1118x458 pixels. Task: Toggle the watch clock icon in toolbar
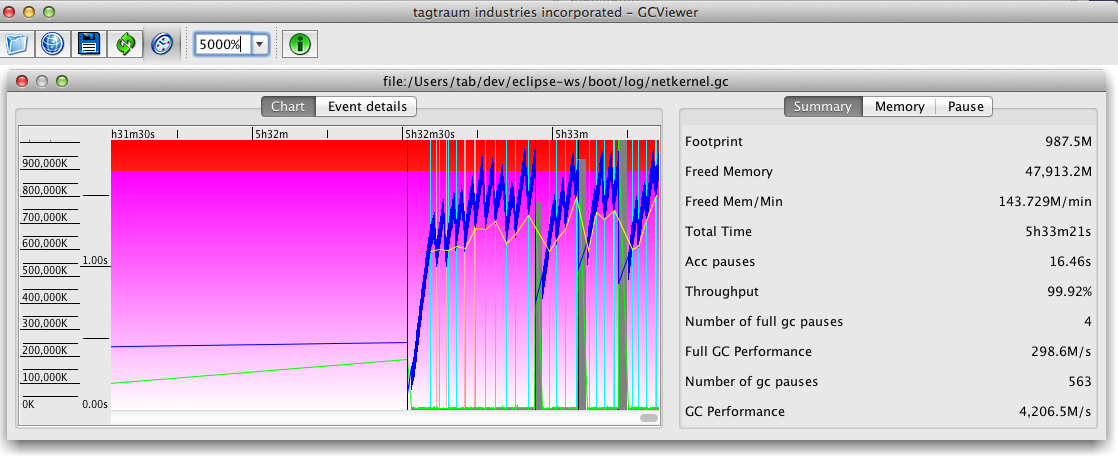click(162, 44)
